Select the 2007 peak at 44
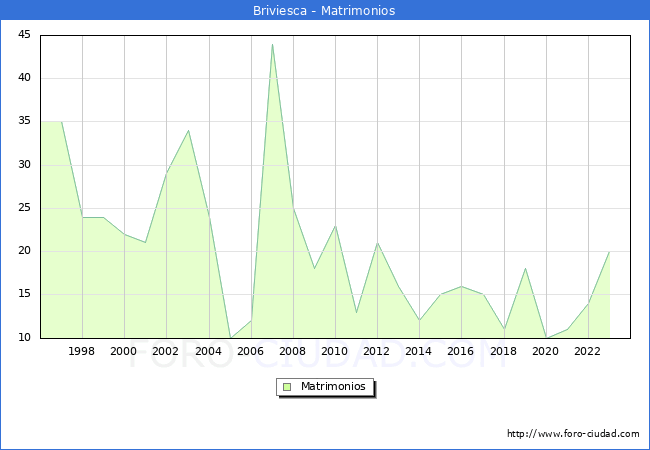The width and height of the screenshot is (650, 450). pyautogui.click(x=272, y=44)
